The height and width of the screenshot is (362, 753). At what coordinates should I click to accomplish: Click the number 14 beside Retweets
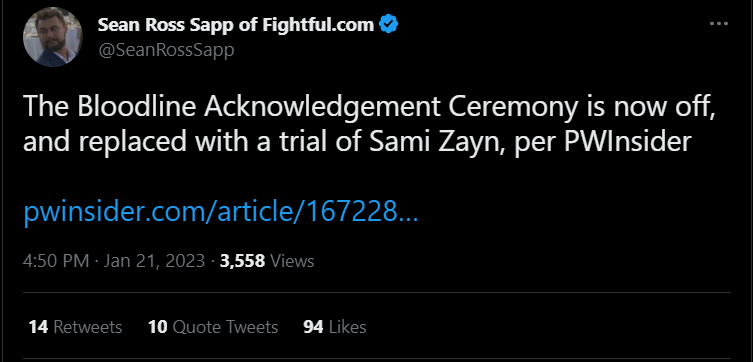[38, 327]
